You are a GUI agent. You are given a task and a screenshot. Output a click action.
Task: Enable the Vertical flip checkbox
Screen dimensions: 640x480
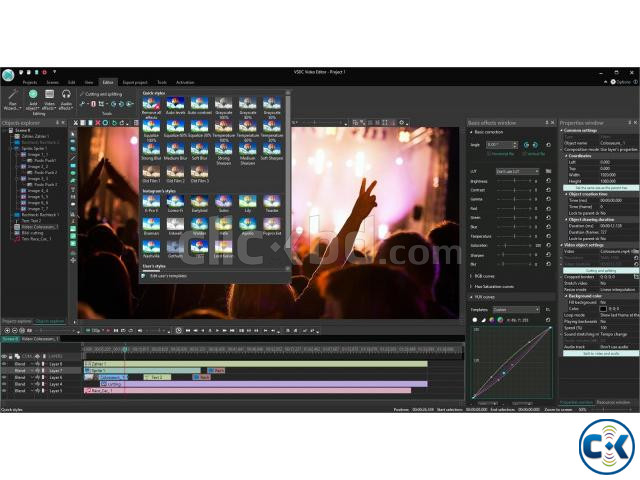click(525, 154)
